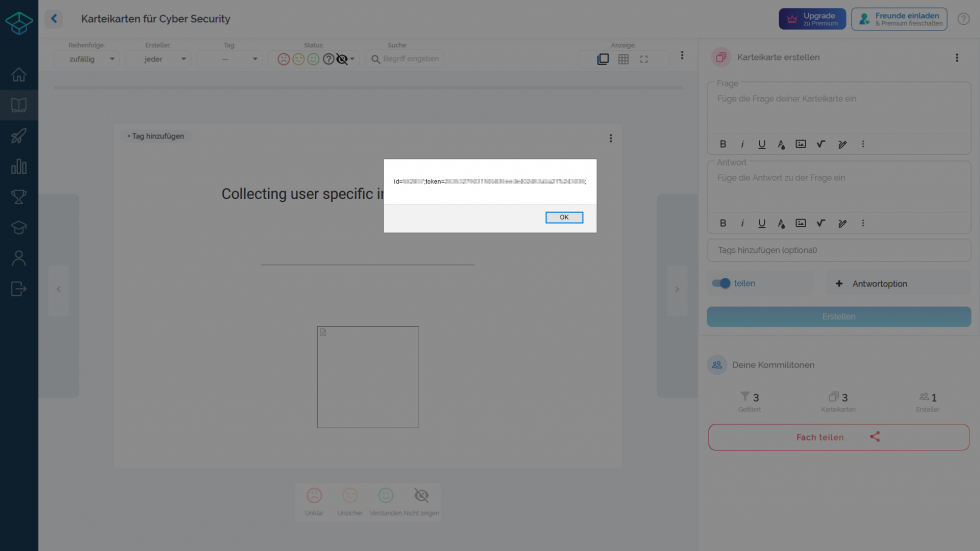Insert image in the Frage editor
Viewport: 980px width, 551px height.
point(801,144)
